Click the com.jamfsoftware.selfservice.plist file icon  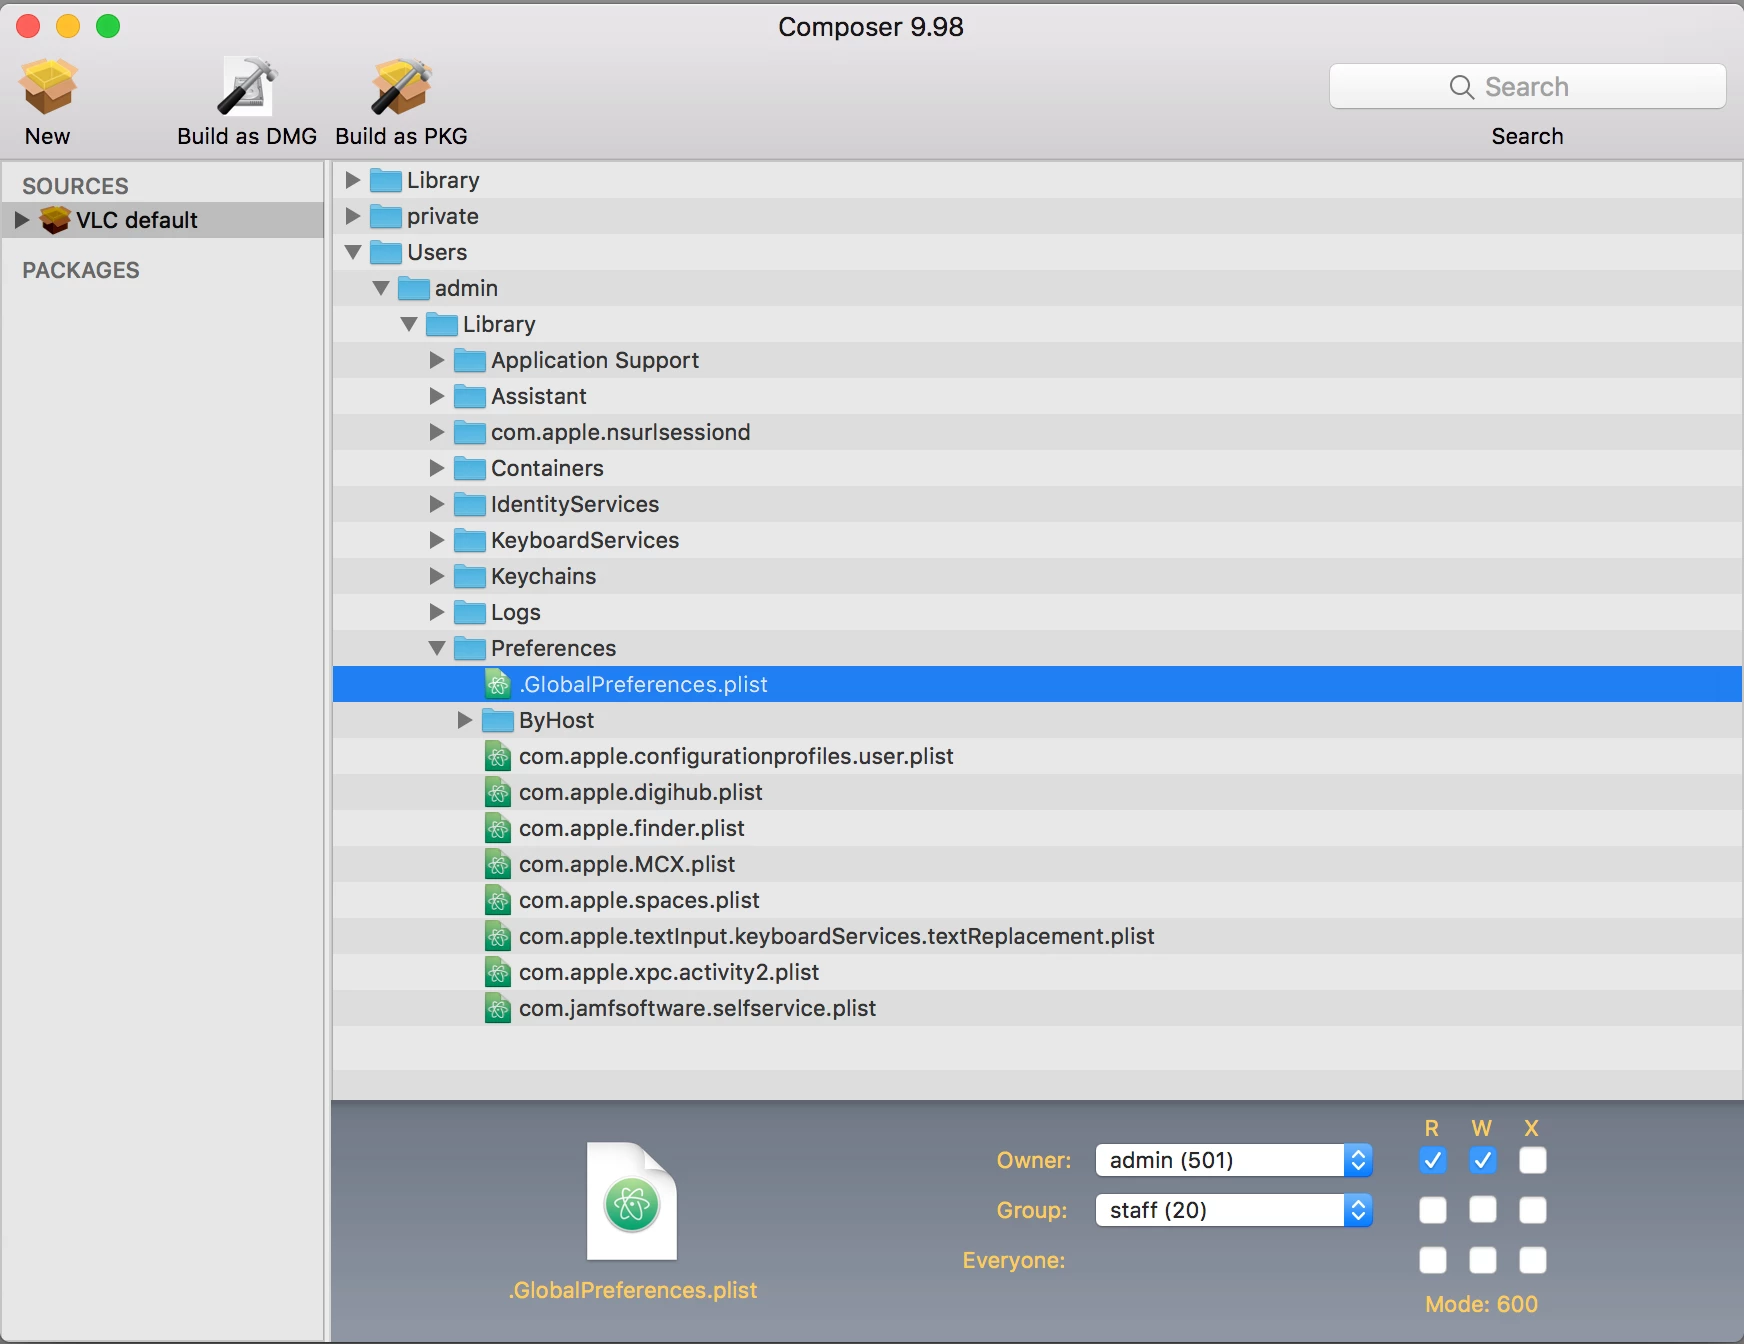click(x=498, y=1008)
